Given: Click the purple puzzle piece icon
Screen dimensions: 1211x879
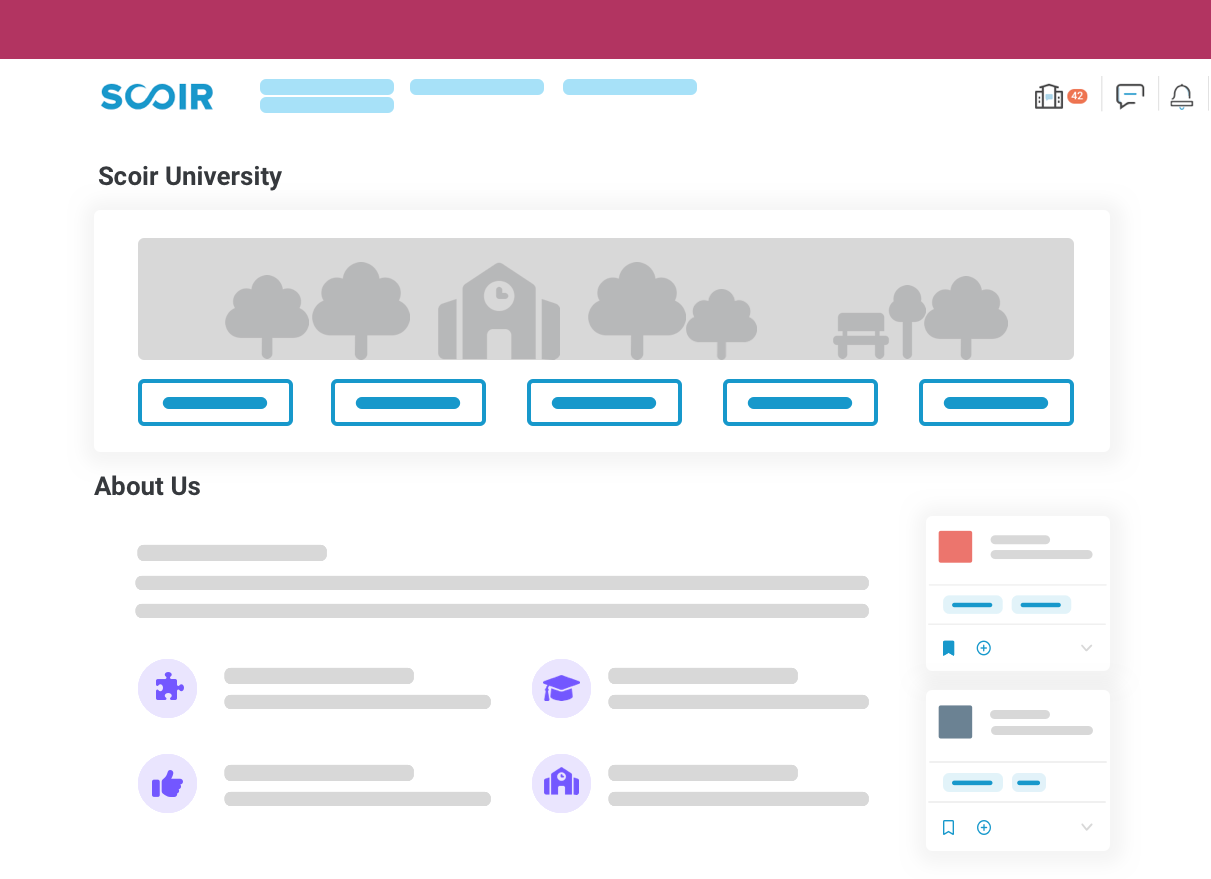Looking at the screenshot, I should tap(168, 688).
